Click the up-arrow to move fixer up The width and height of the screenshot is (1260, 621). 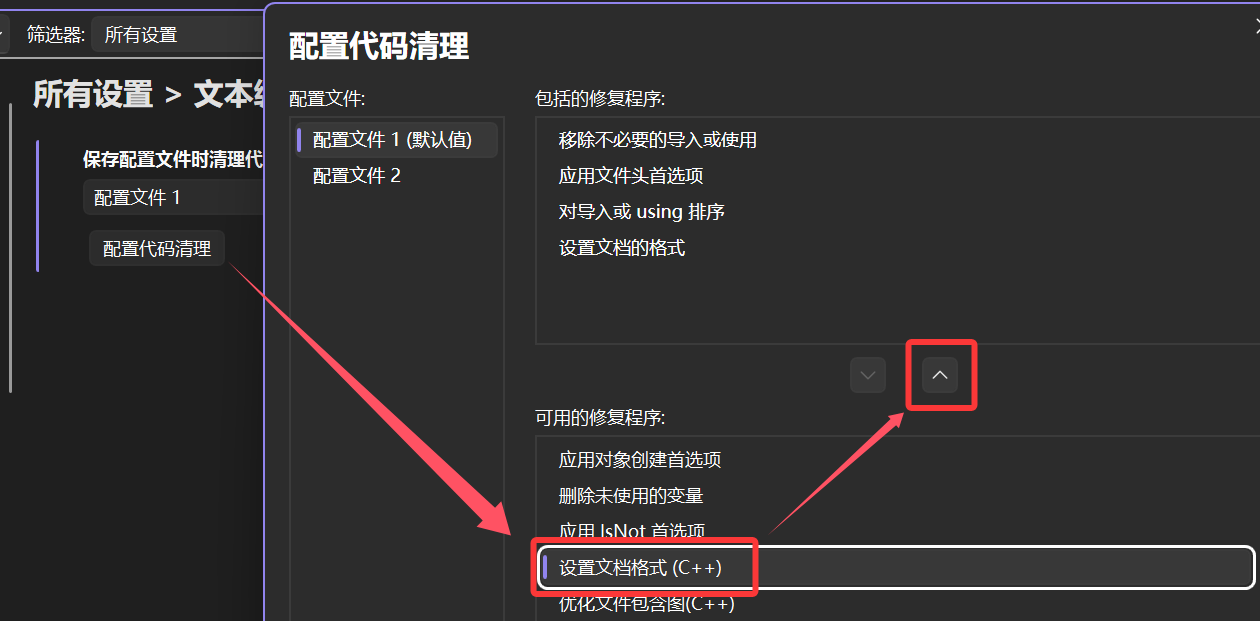click(x=940, y=374)
